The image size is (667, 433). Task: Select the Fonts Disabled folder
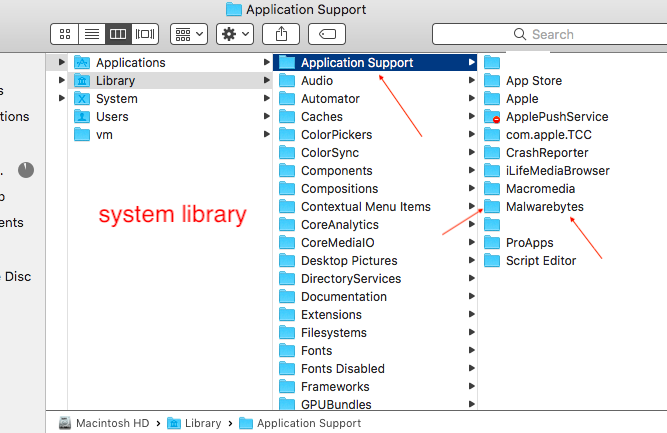tap(375, 369)
